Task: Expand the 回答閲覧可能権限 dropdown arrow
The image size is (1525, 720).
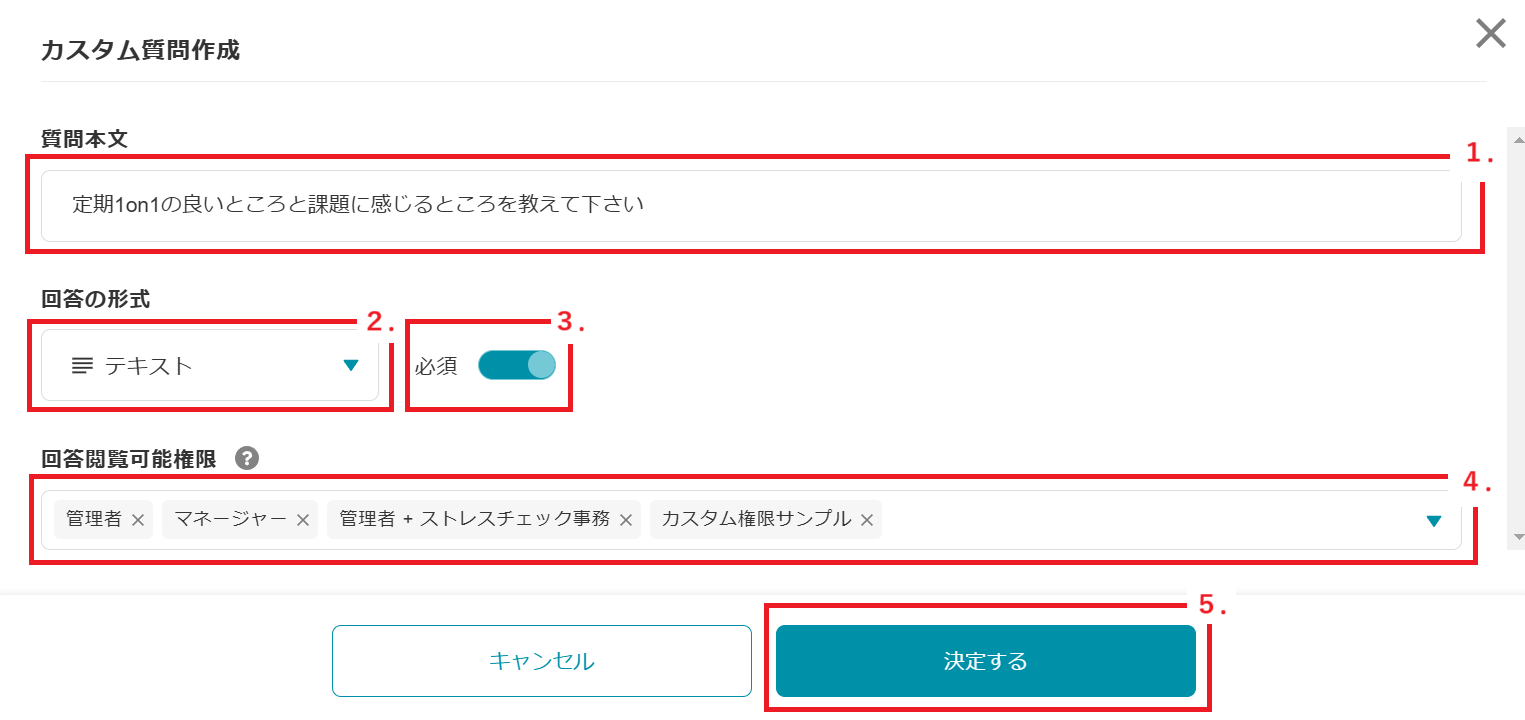Action: click(x=1434, y=521)
